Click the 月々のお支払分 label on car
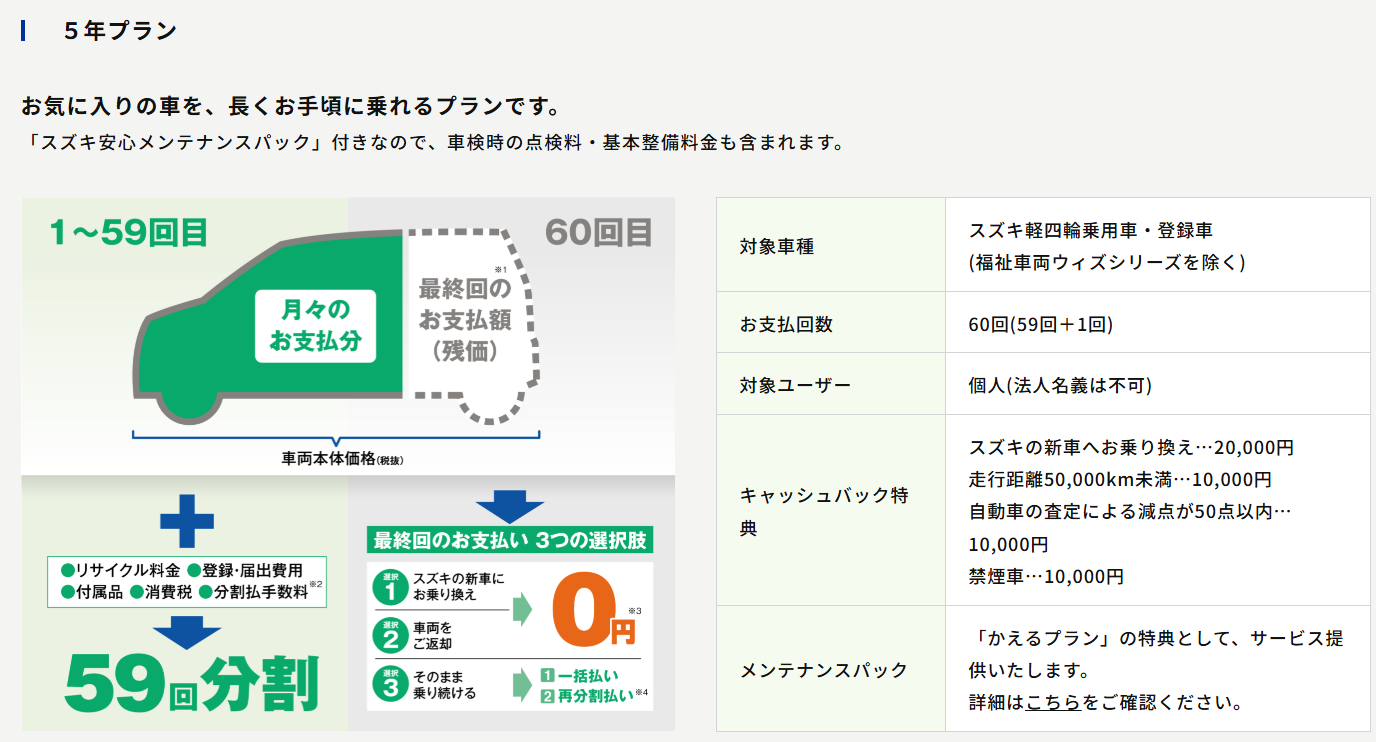Image resolution: width=1376 pixels, height=742 pixels. (315, 326)
